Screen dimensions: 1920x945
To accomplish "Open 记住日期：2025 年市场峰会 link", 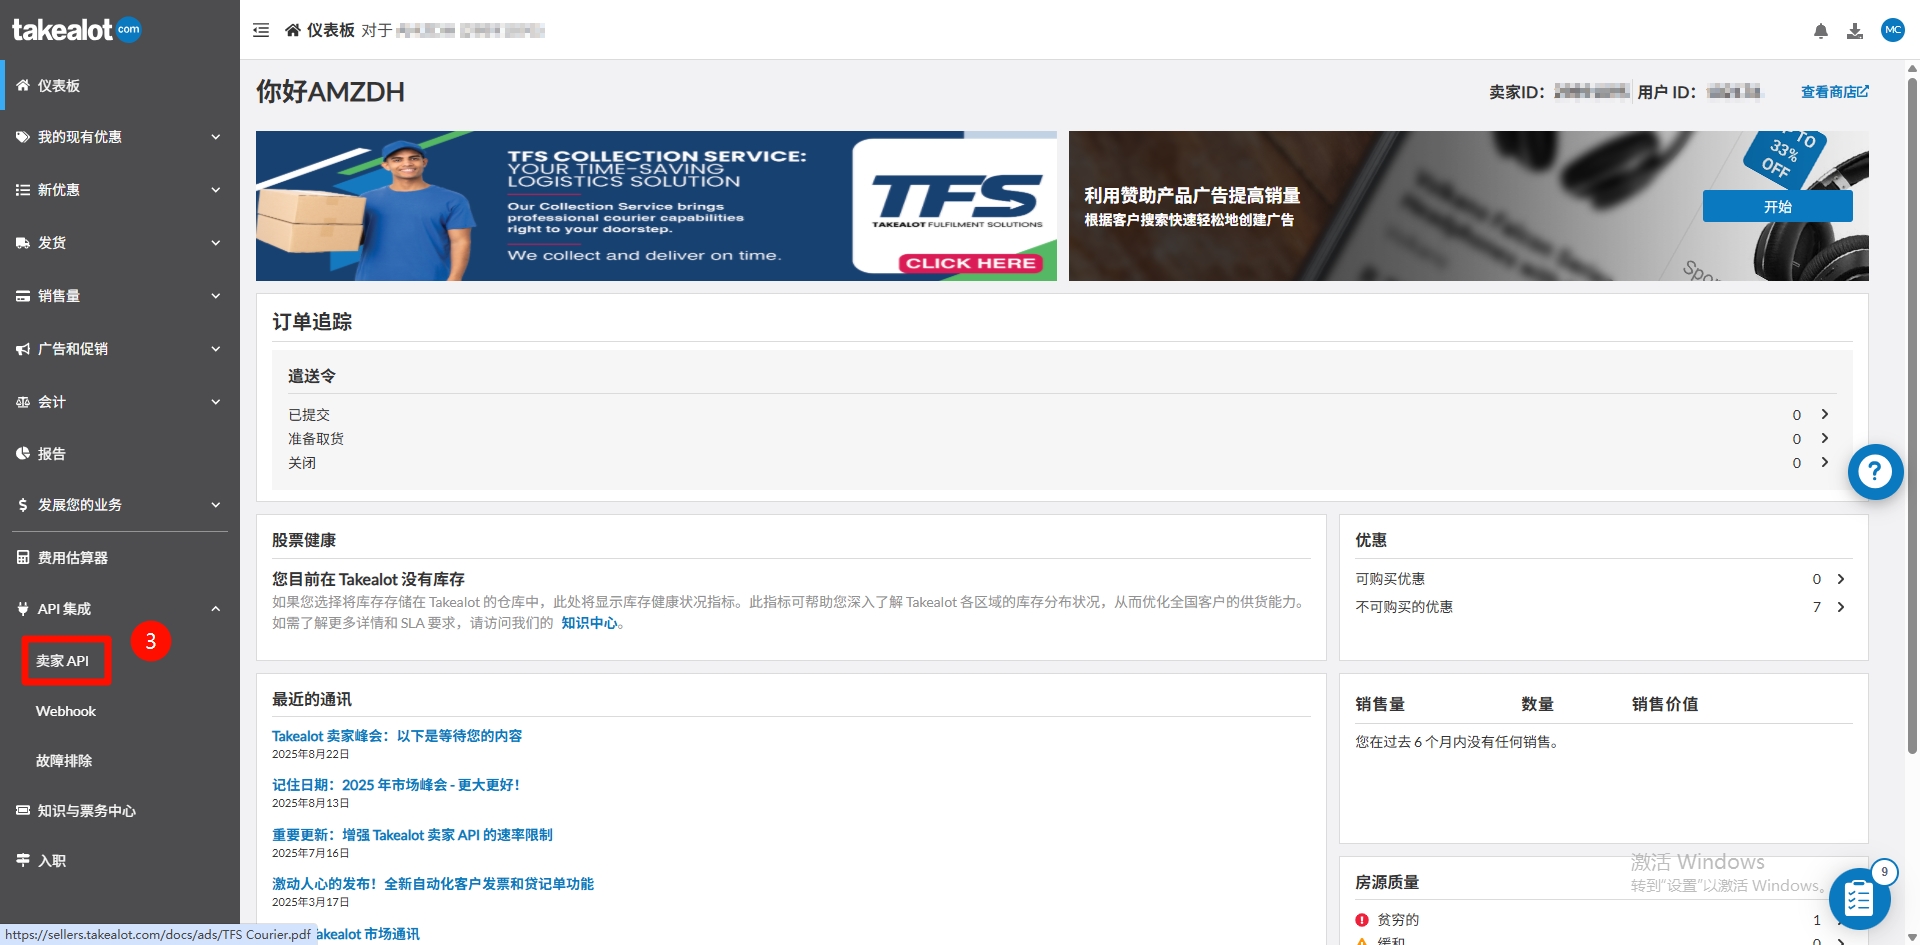I will click(x=396, y=785).
